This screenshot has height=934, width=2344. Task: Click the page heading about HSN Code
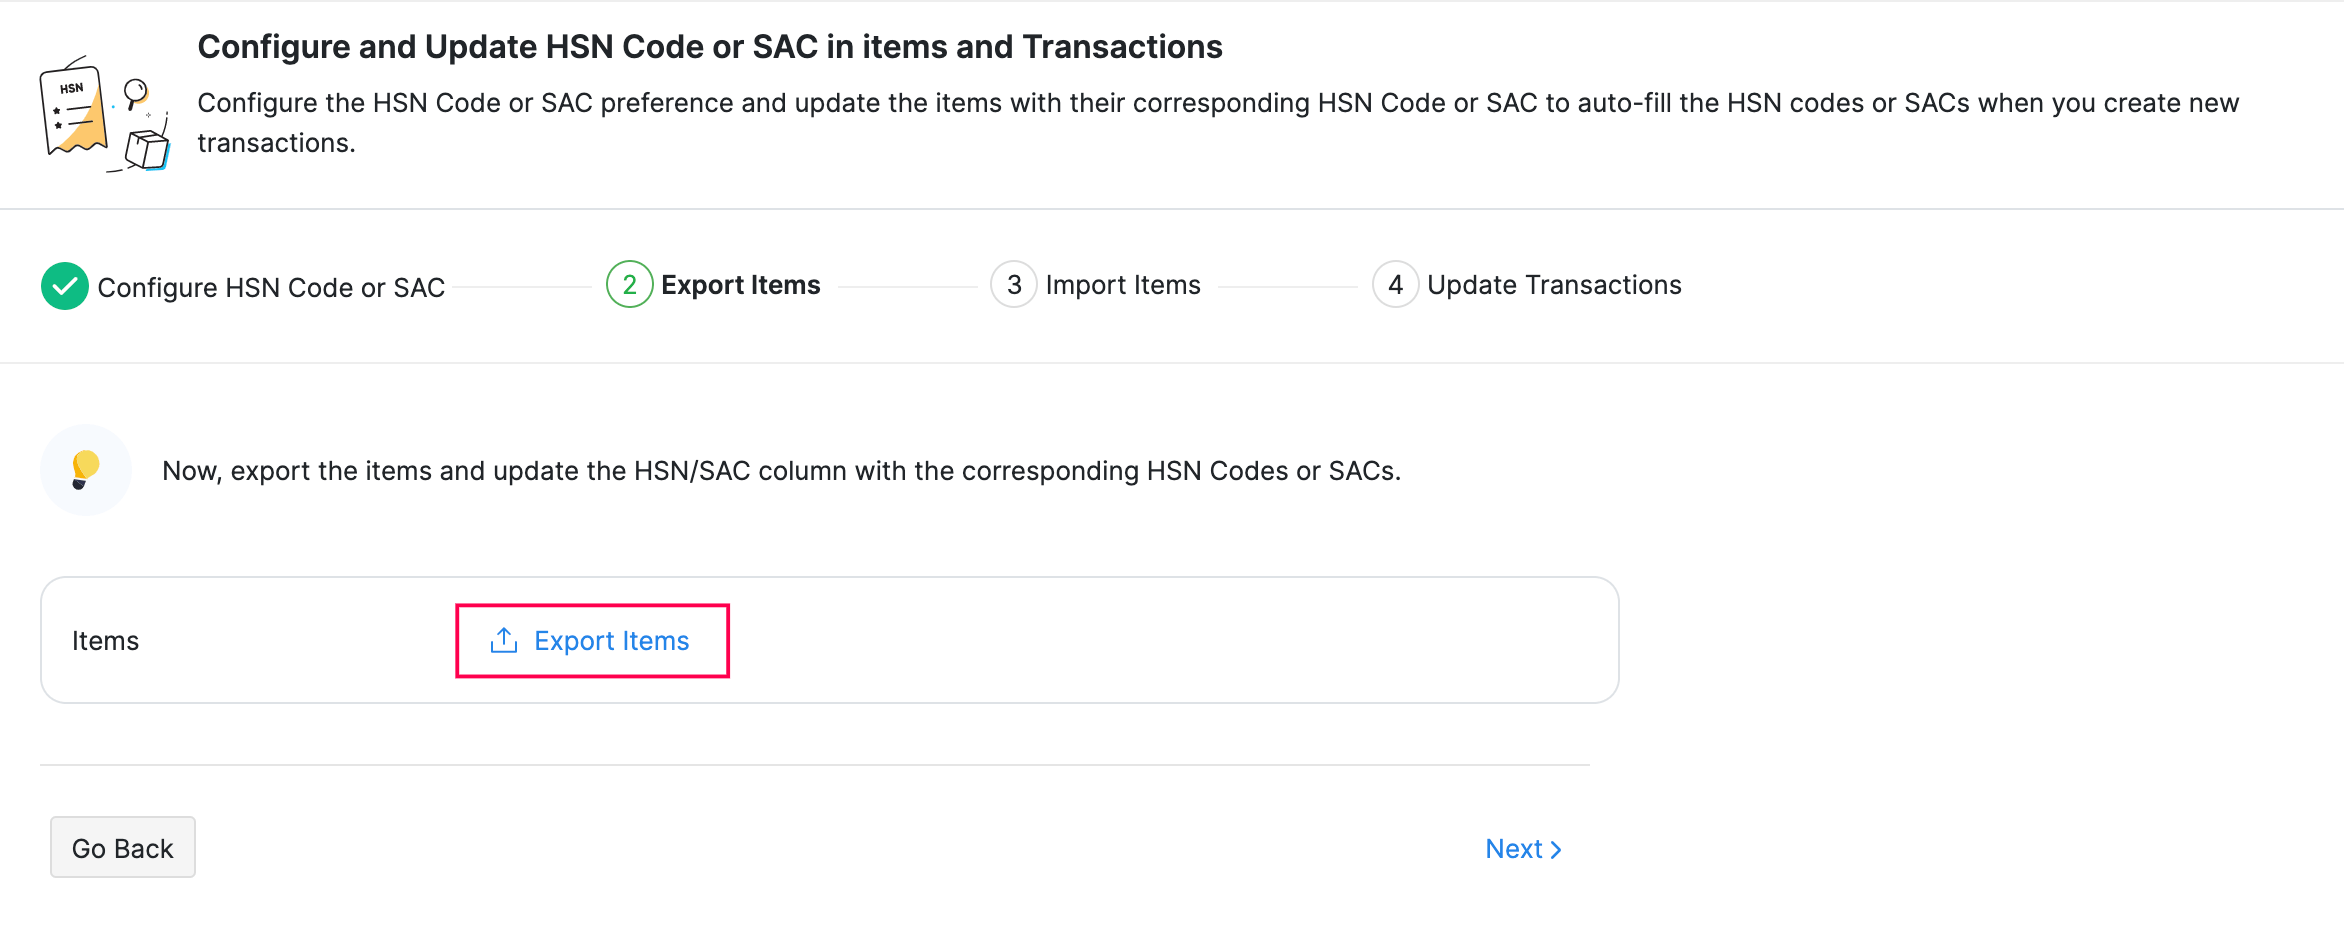[x=709, y=47]
